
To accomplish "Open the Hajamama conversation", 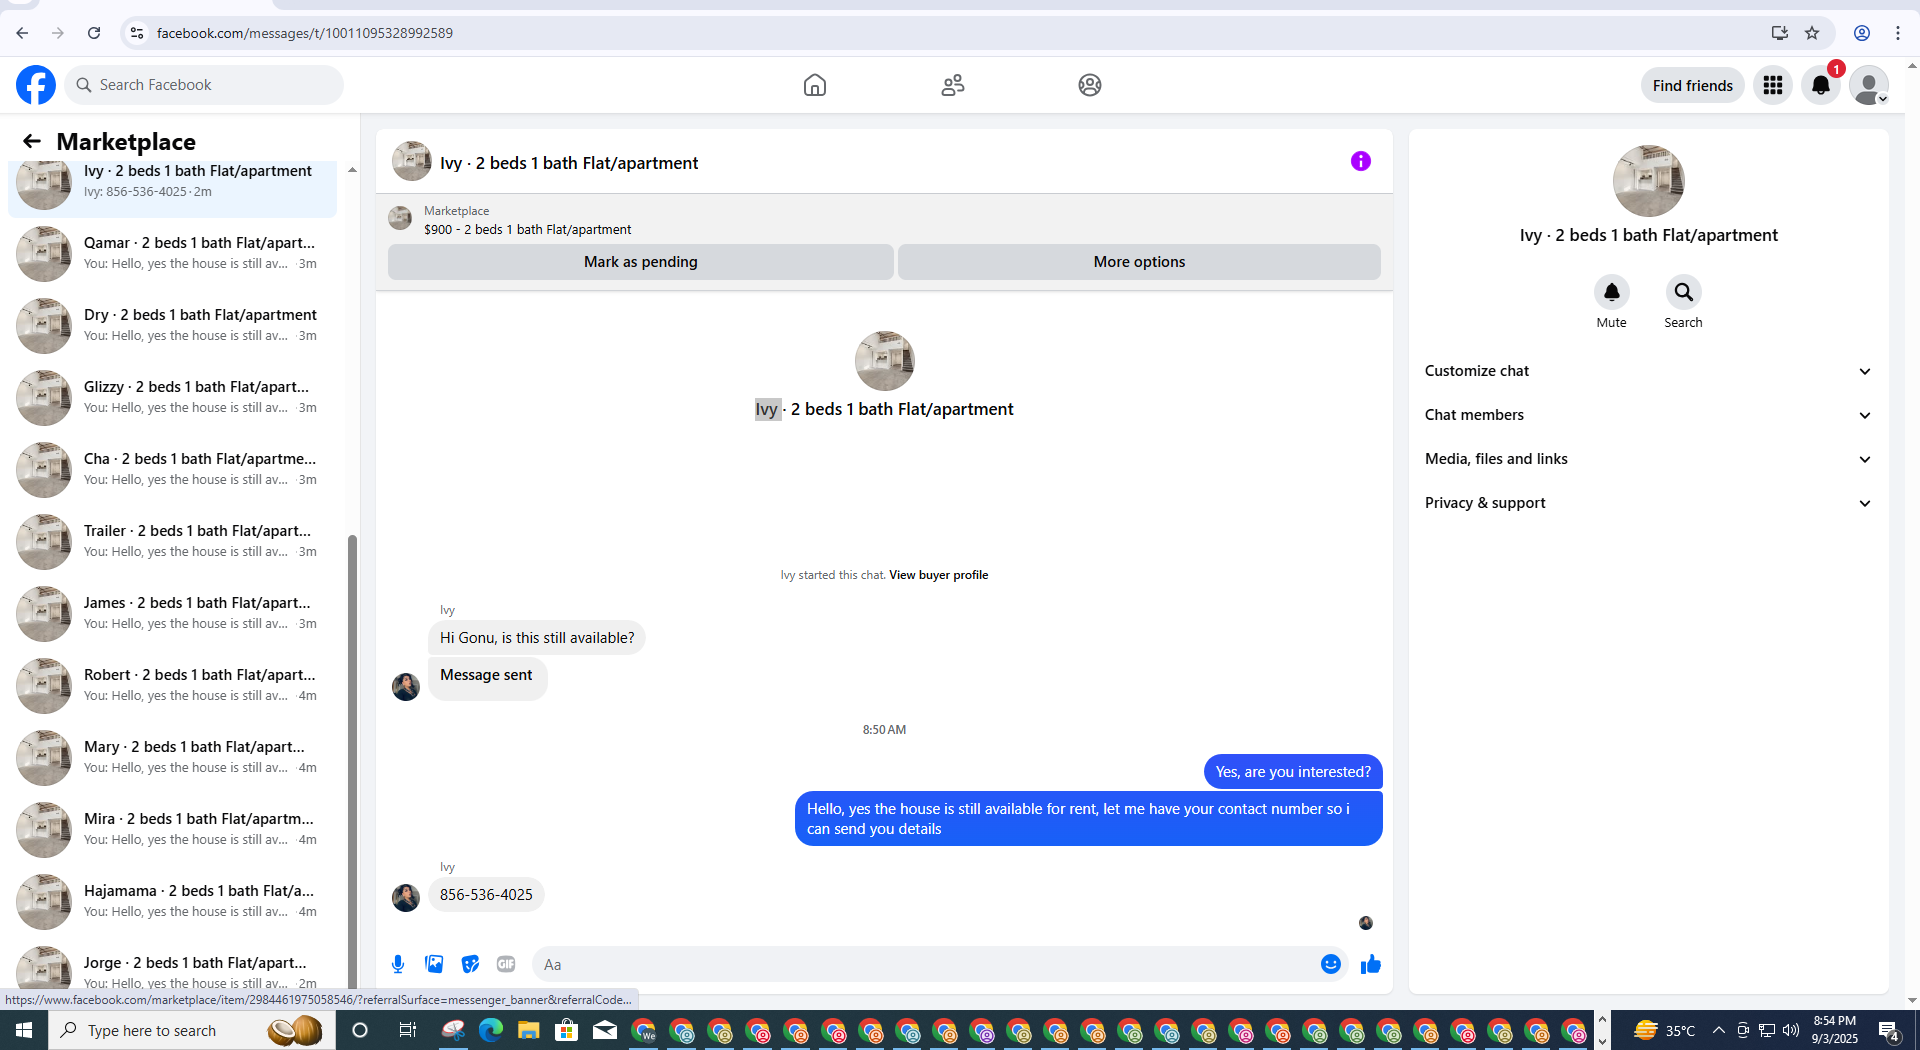I will coord(172,901).
